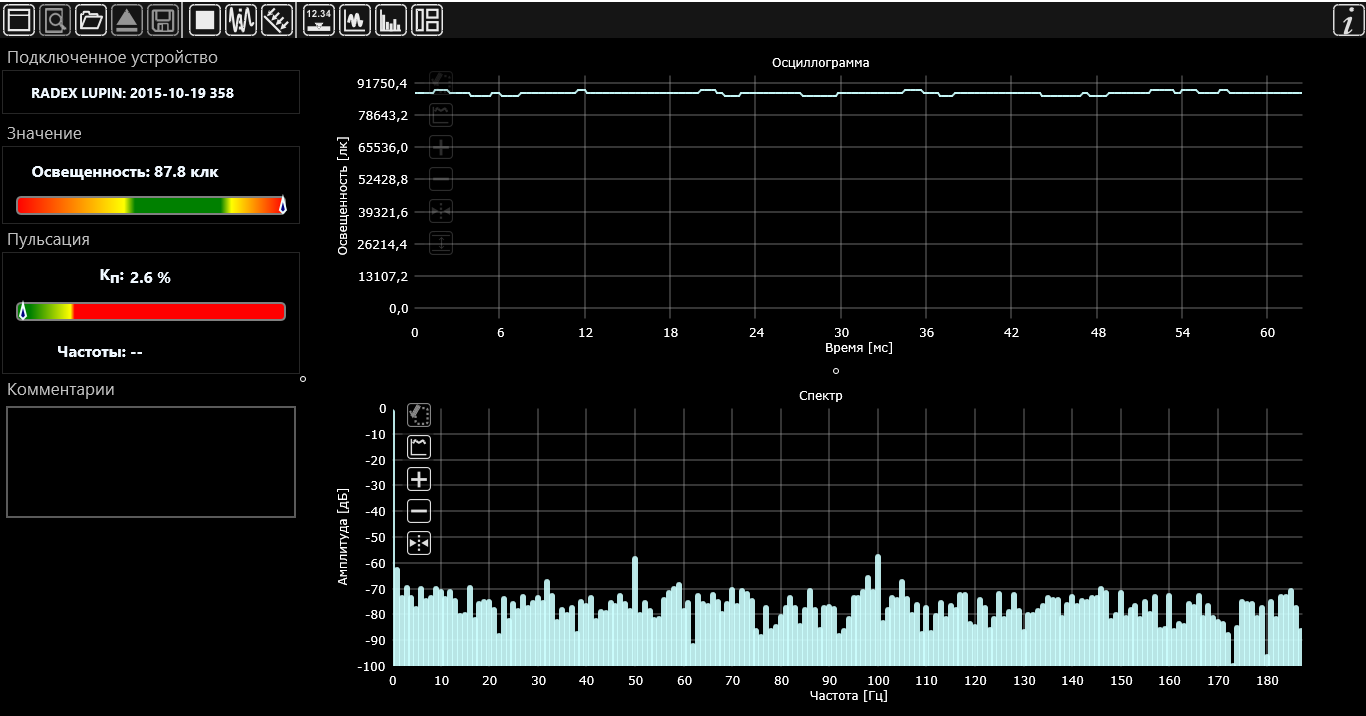
Task: Click the Осциллограмма chart title
Action: pos(821,62)
